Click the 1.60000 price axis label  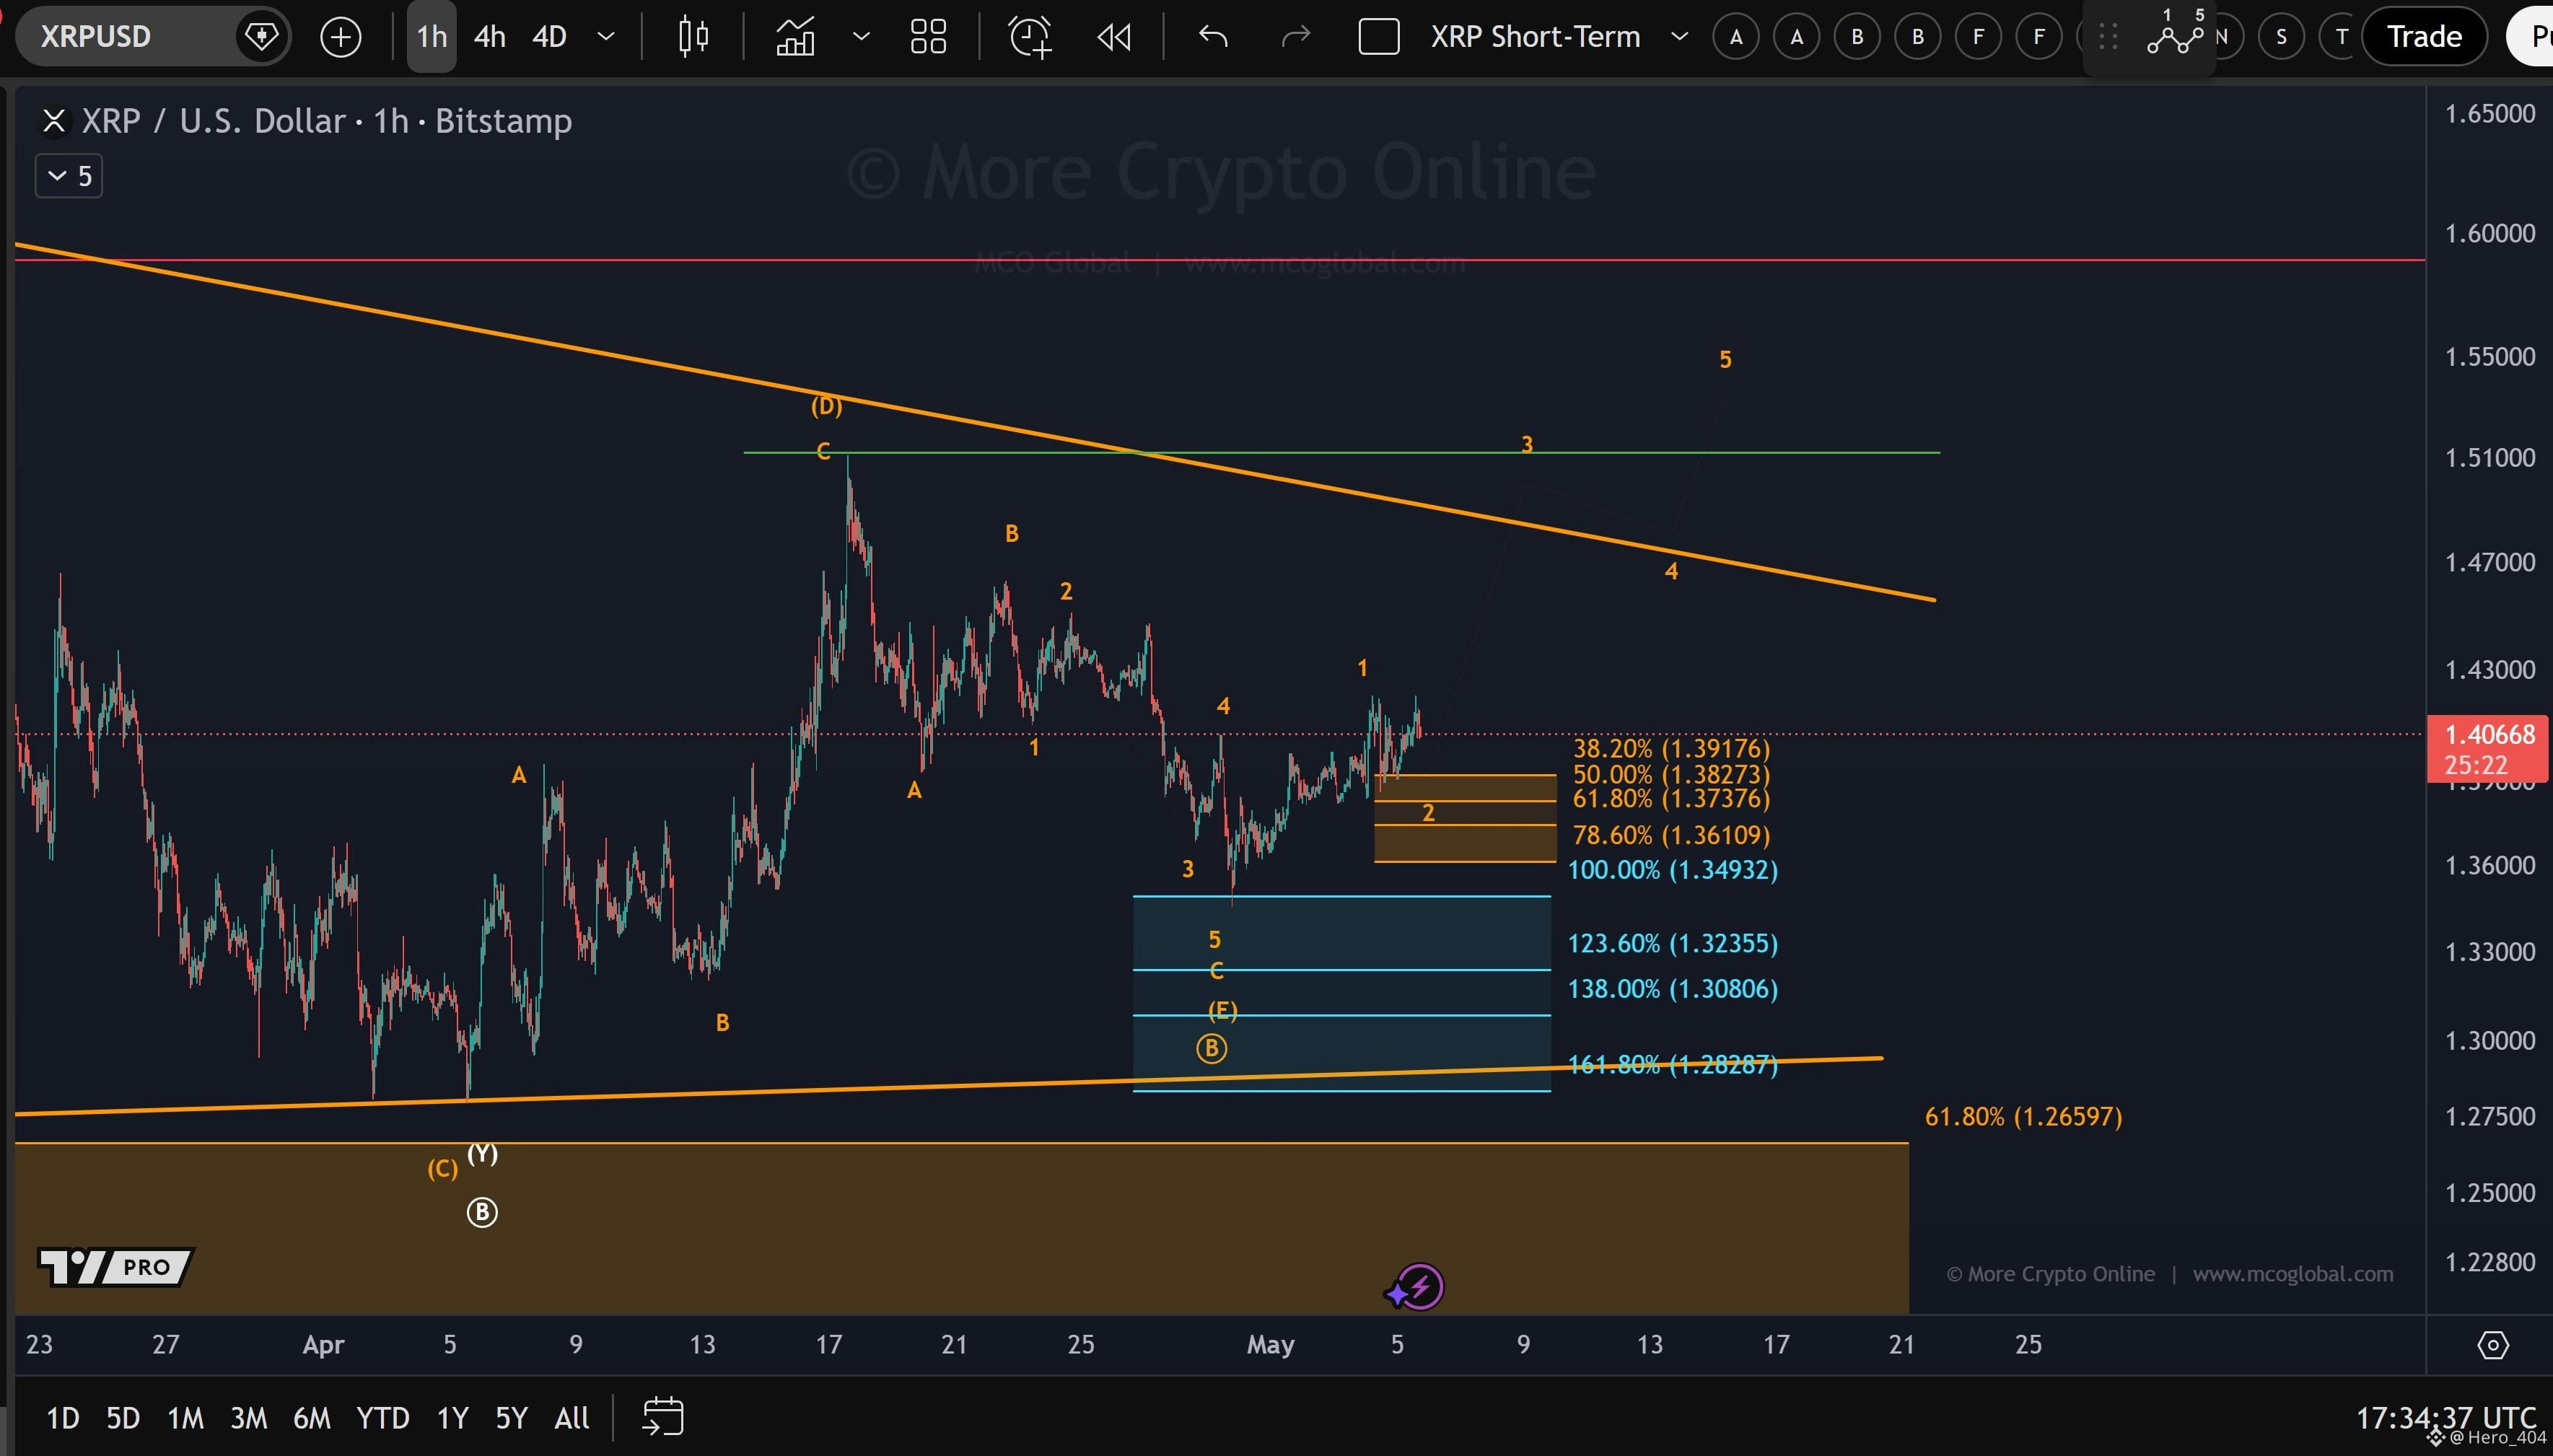click(2489, 233)
